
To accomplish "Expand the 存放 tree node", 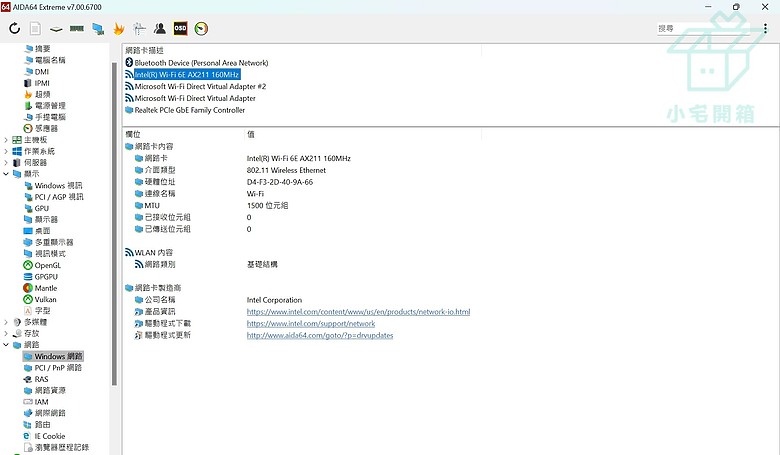I will pos(5,334).
